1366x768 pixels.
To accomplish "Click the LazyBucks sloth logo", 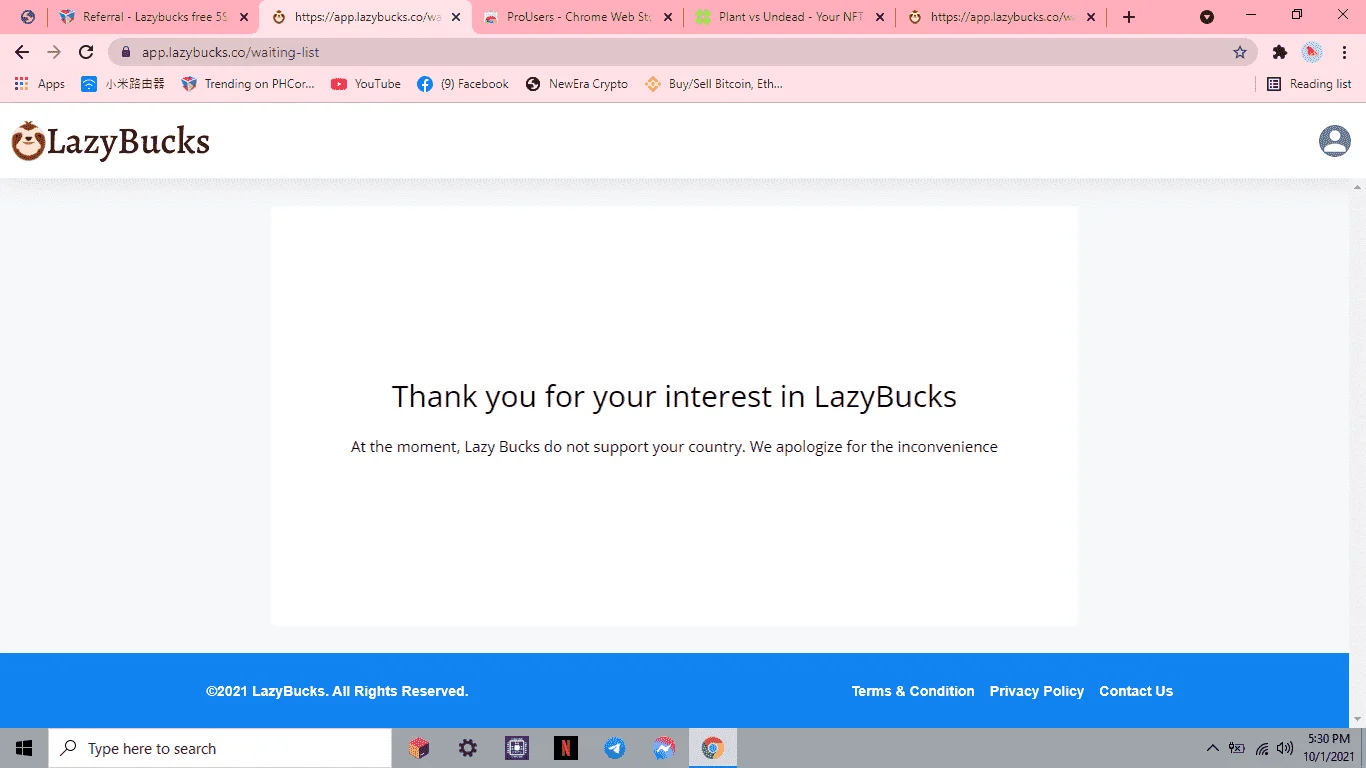I will [x=111, y=141].
